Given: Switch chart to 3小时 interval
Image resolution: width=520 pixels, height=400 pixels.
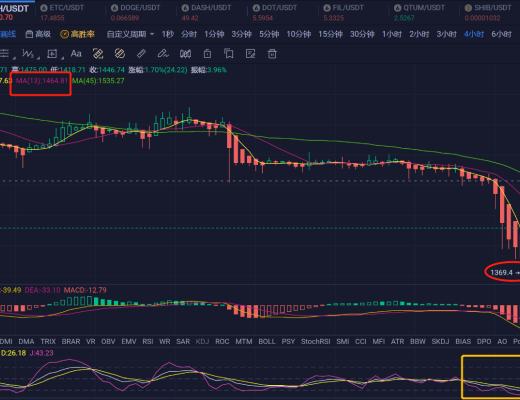Looking at the screenshot, I should (x=446, y=34).
